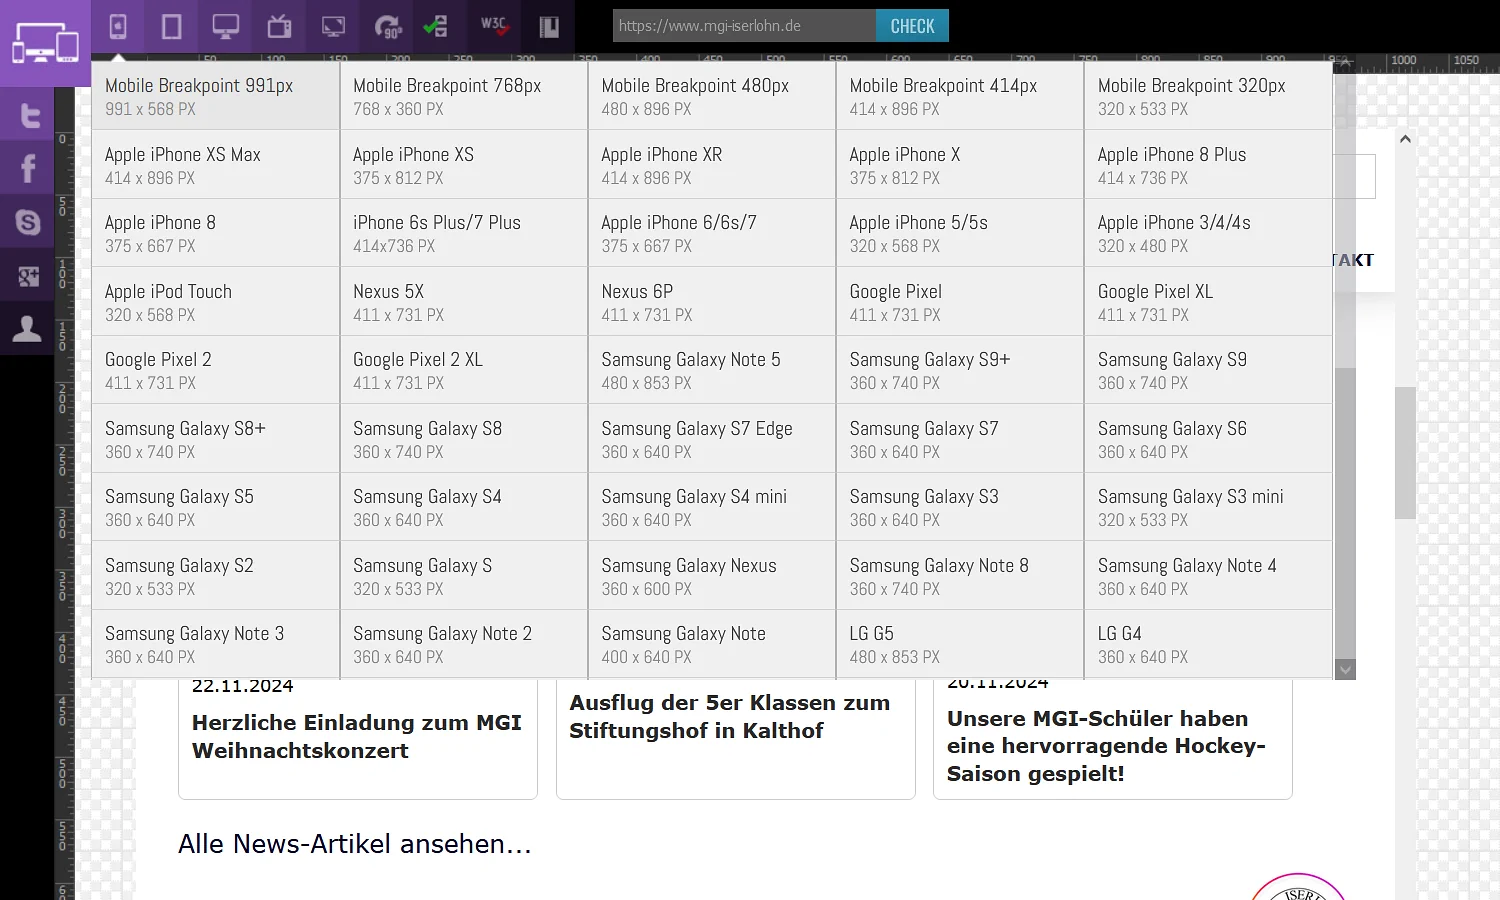Open the user profile sidebar icon
Viewport: 1500px width, 900px height.
pyautogui.click(x=28, y=328)
